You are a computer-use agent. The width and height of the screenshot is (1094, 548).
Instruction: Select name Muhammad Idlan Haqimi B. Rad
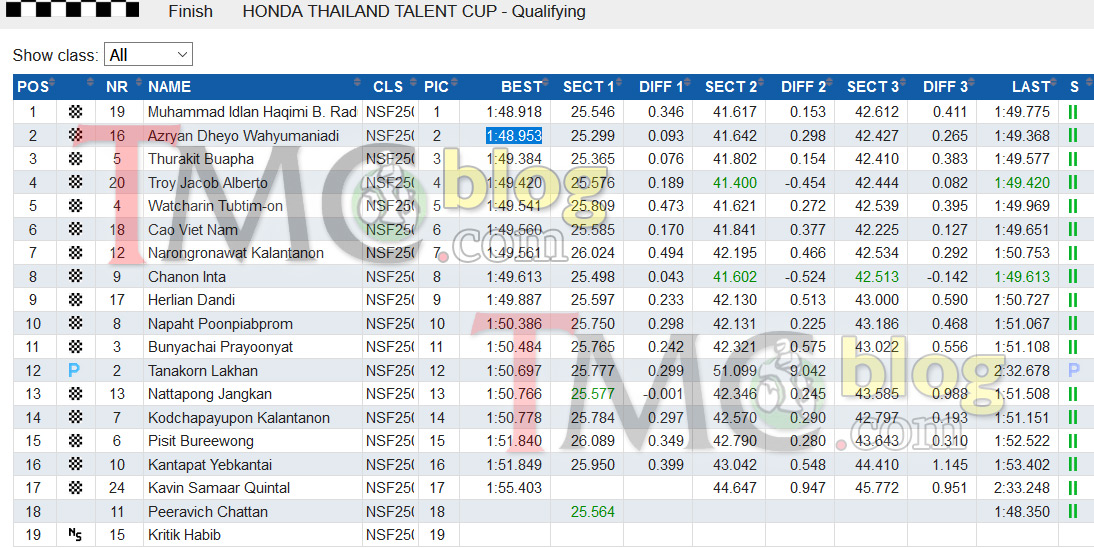252,112
